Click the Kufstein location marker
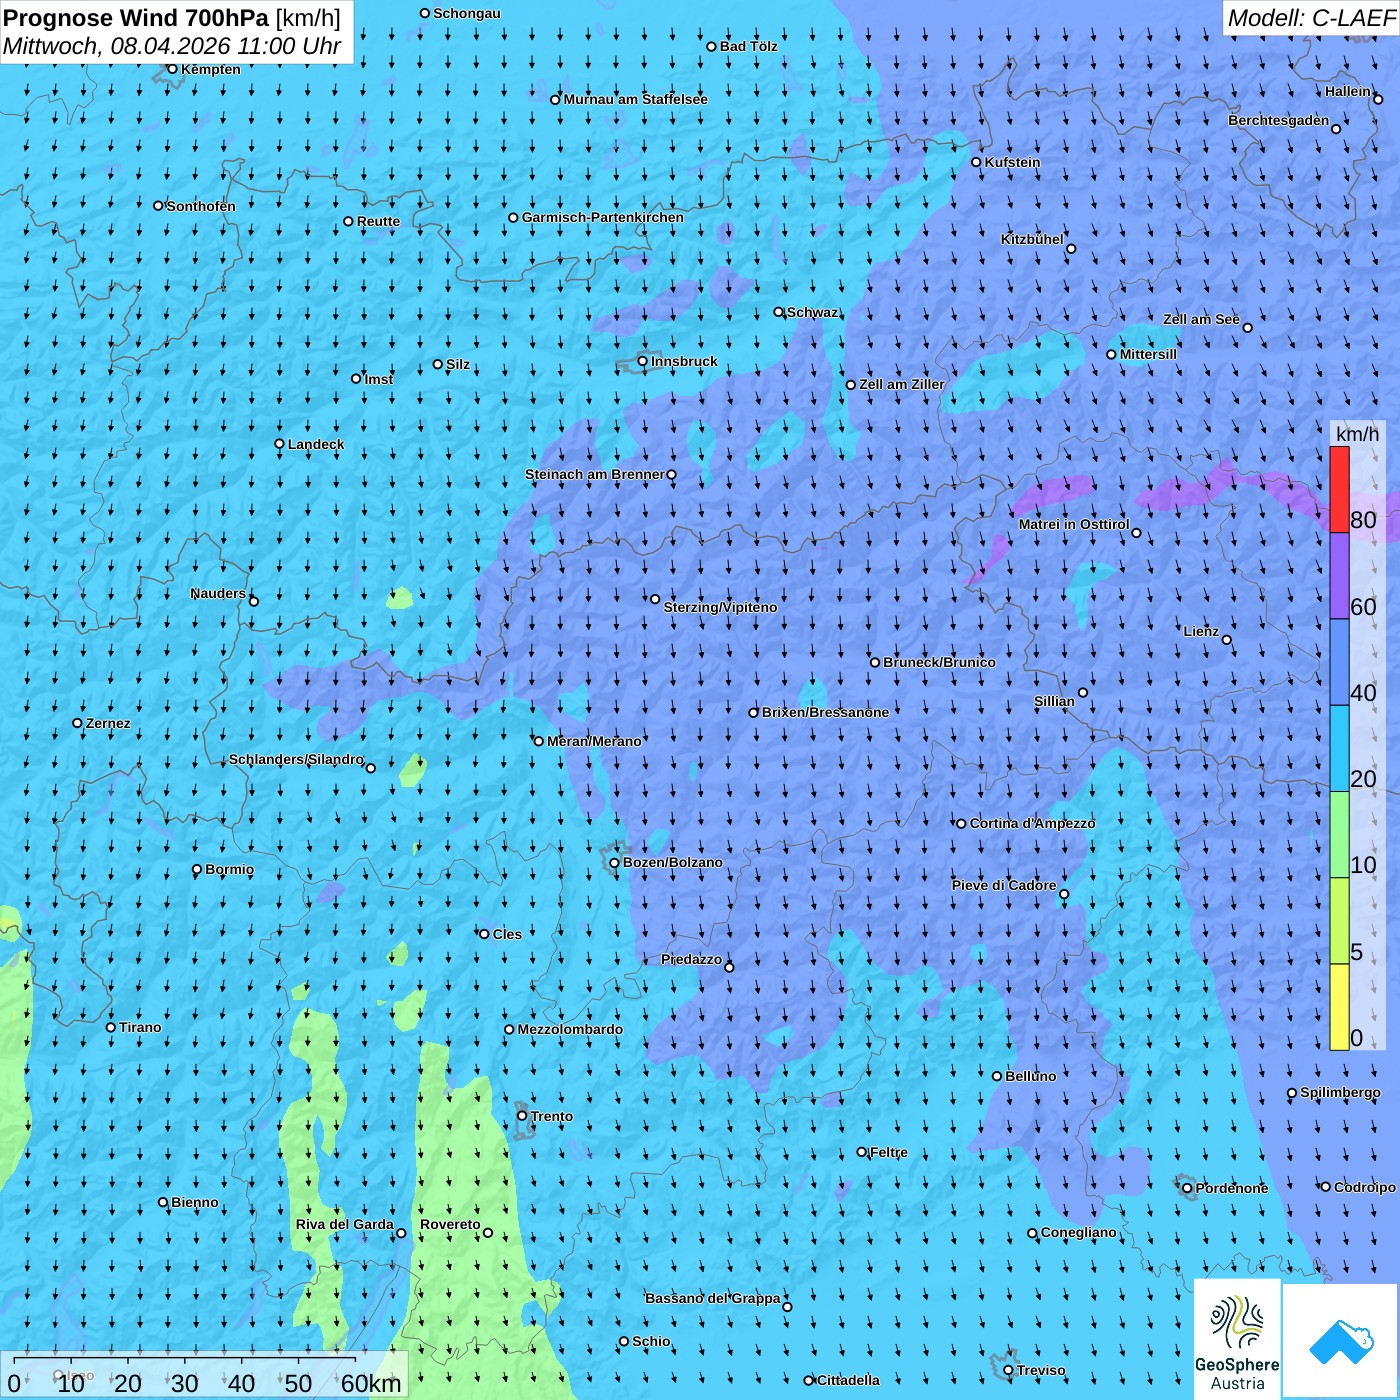Viewport: 1400px width, 1400px height. pos(977,162)
